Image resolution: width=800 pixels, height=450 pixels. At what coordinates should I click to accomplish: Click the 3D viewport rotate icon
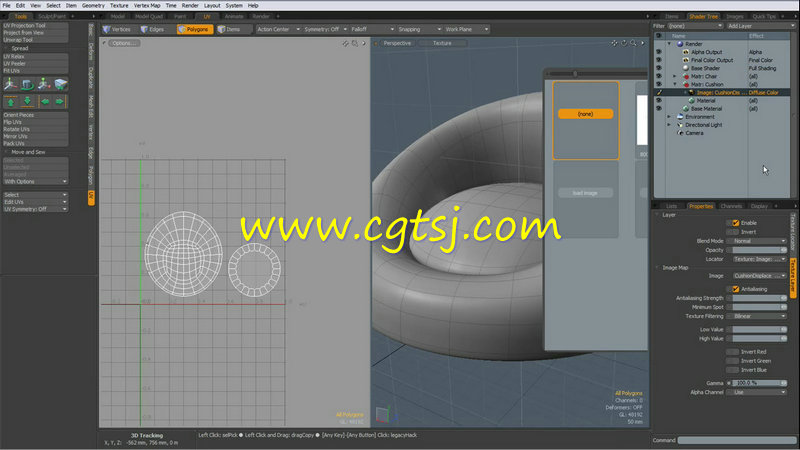tap(624, 43)
